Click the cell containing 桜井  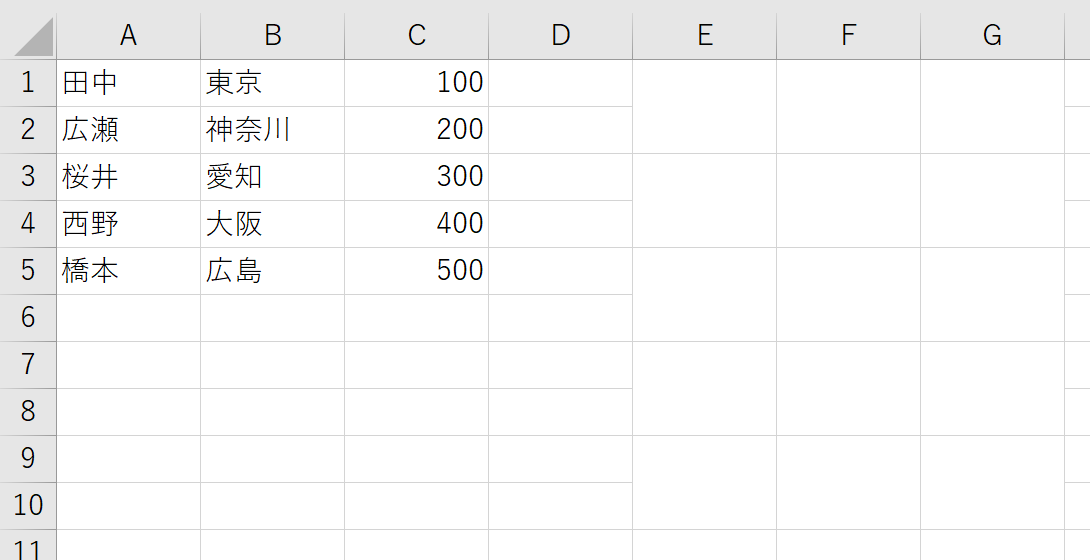click(x=129, y=177)
